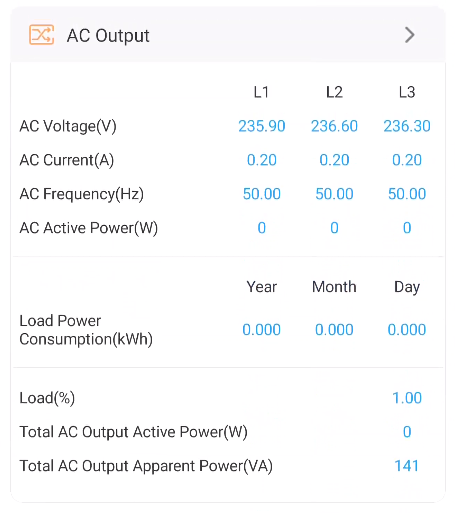Click L1 AC voltage value 235.90
455x513 pixels.
pos(262,126)
